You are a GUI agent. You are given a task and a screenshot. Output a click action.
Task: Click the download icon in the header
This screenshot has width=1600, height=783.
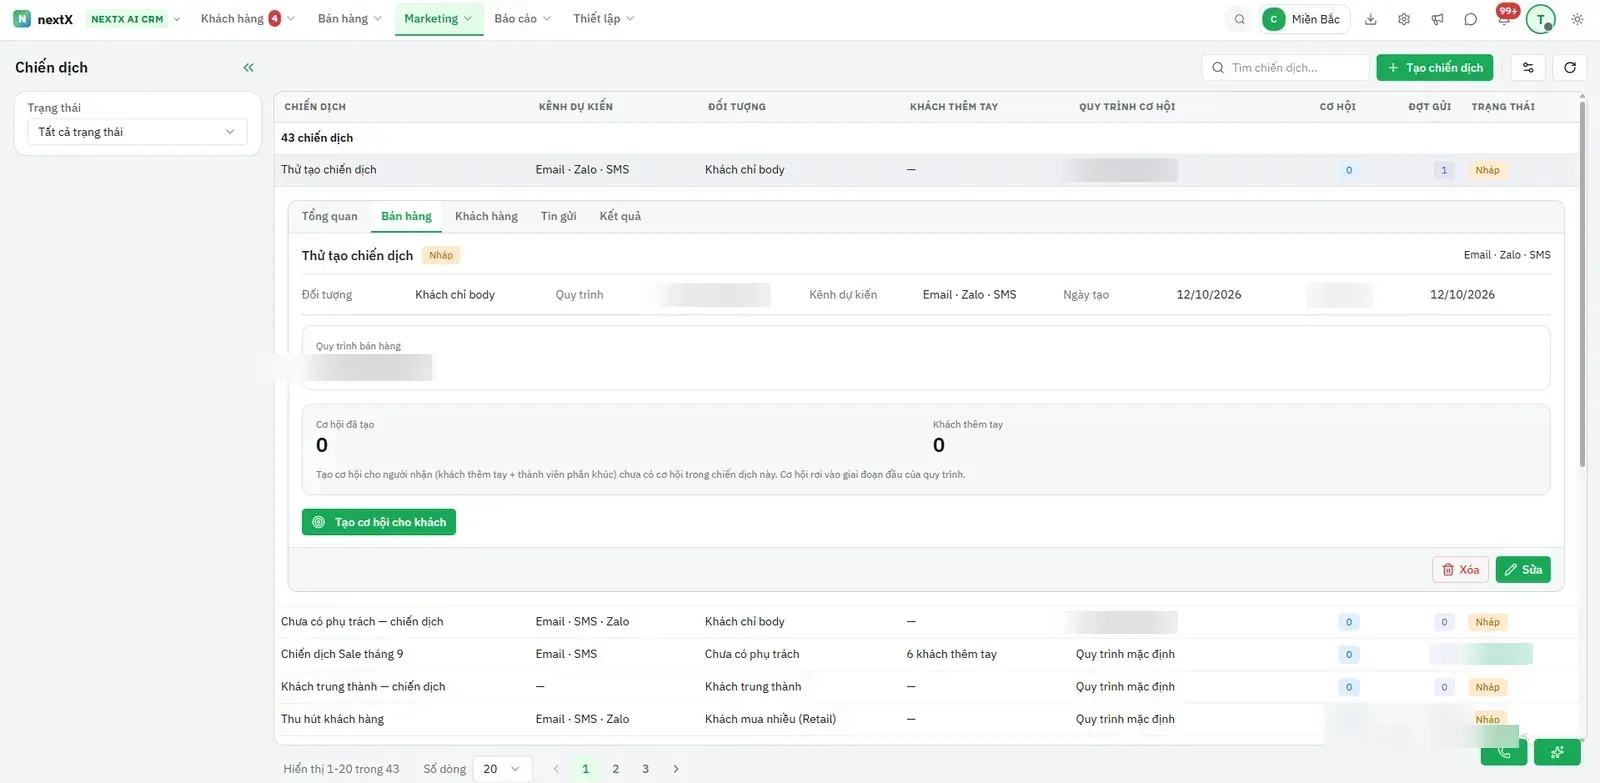point(1371,19)
